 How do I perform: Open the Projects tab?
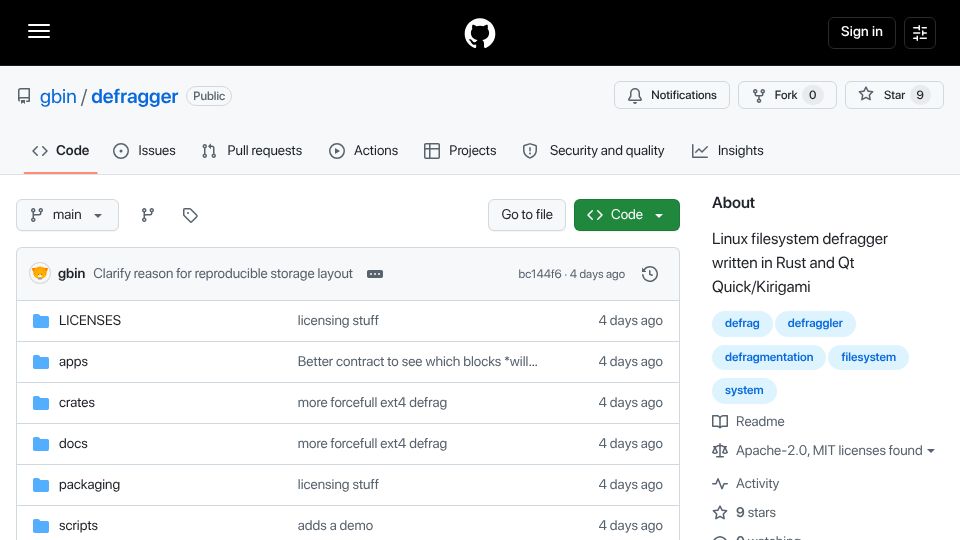[460, 151]
